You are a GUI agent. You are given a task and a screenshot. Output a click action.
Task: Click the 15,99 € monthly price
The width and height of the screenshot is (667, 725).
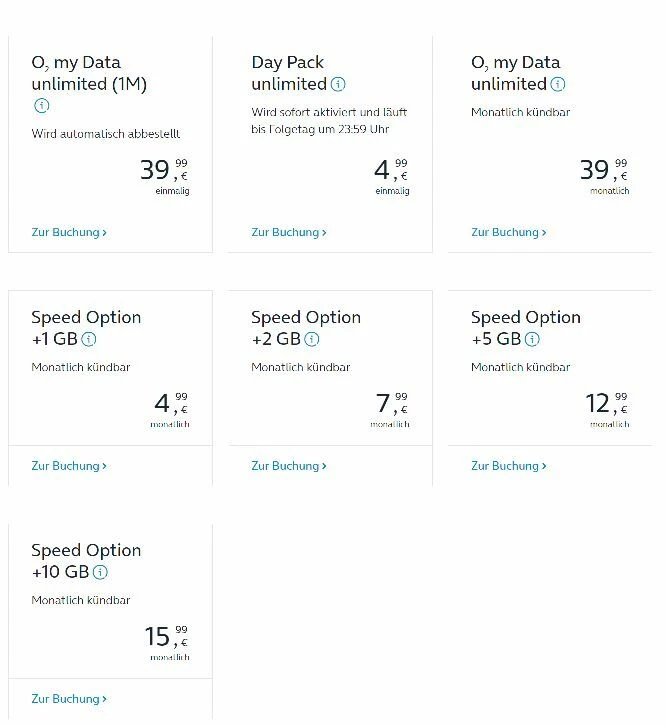click(x=166, y=637)
